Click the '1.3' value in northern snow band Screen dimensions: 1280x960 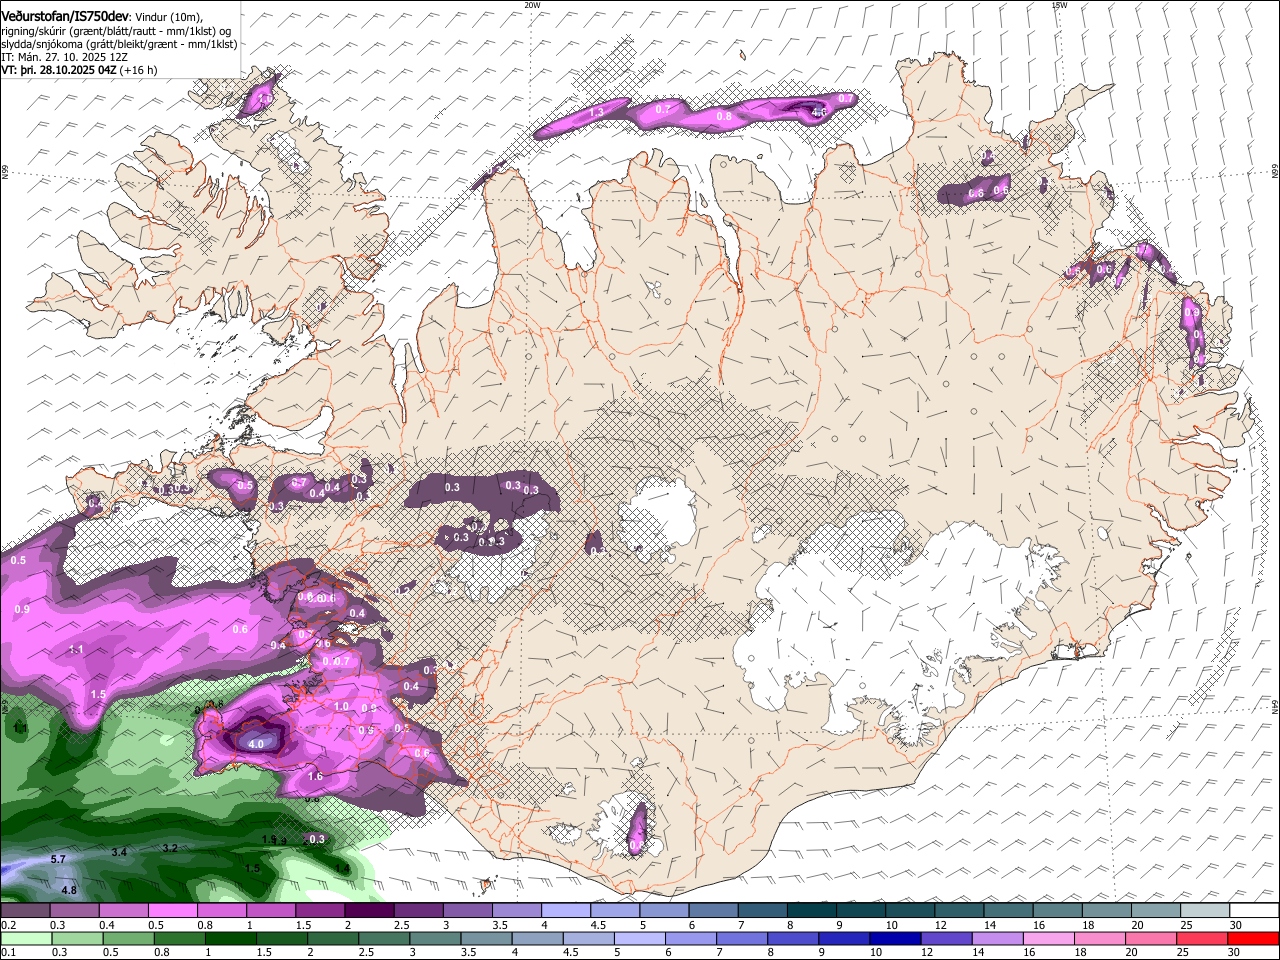[x=596, y=113]
